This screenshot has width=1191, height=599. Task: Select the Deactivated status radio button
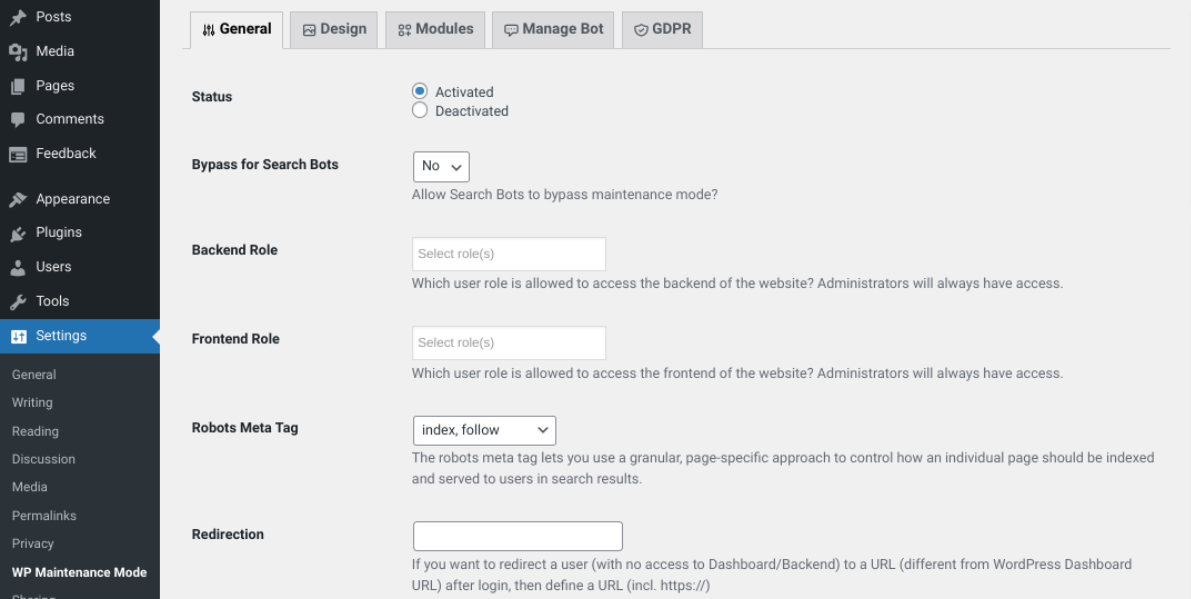tap(419, 111)
